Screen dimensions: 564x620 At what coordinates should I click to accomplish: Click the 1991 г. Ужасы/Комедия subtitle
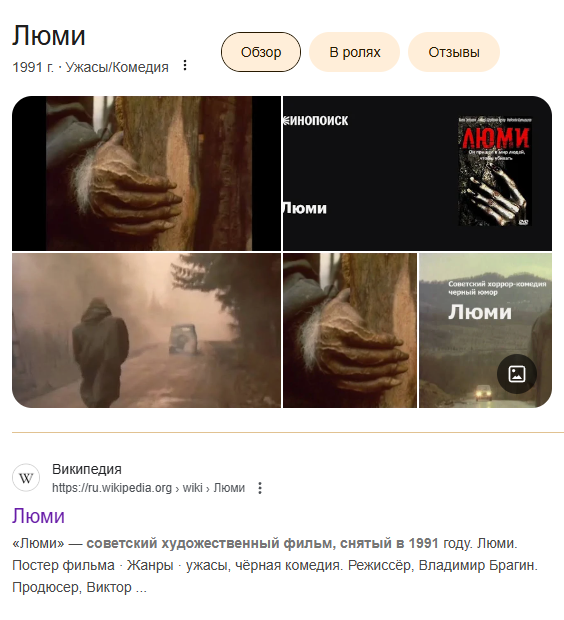(91, 67)
